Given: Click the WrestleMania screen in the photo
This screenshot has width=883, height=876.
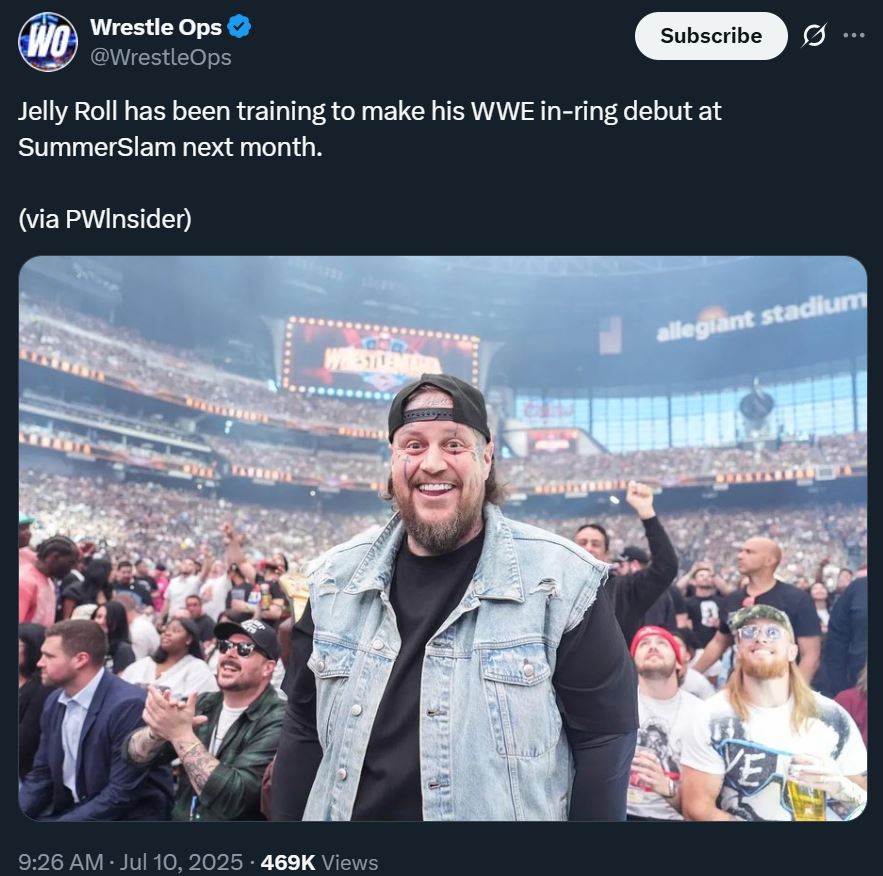Looking at the screenshot, I should [381, 356].
